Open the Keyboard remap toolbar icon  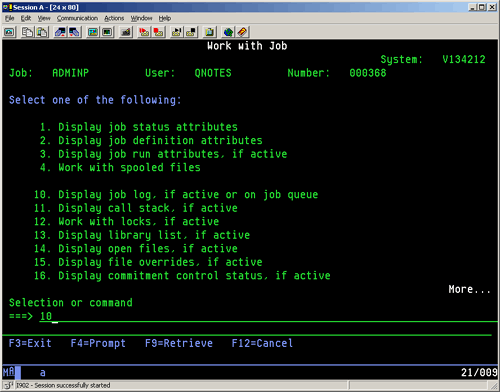(x=126, y=32)
